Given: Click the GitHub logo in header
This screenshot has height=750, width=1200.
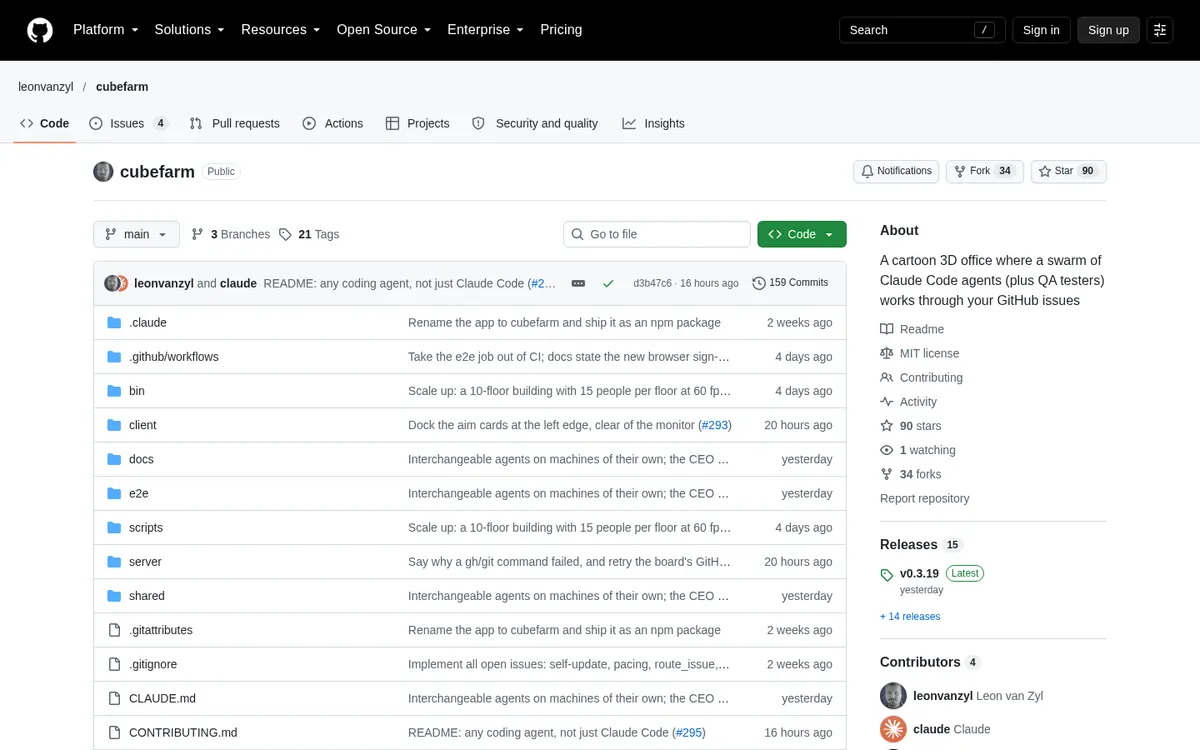Looking at the screenshot, I should [40, 30].
